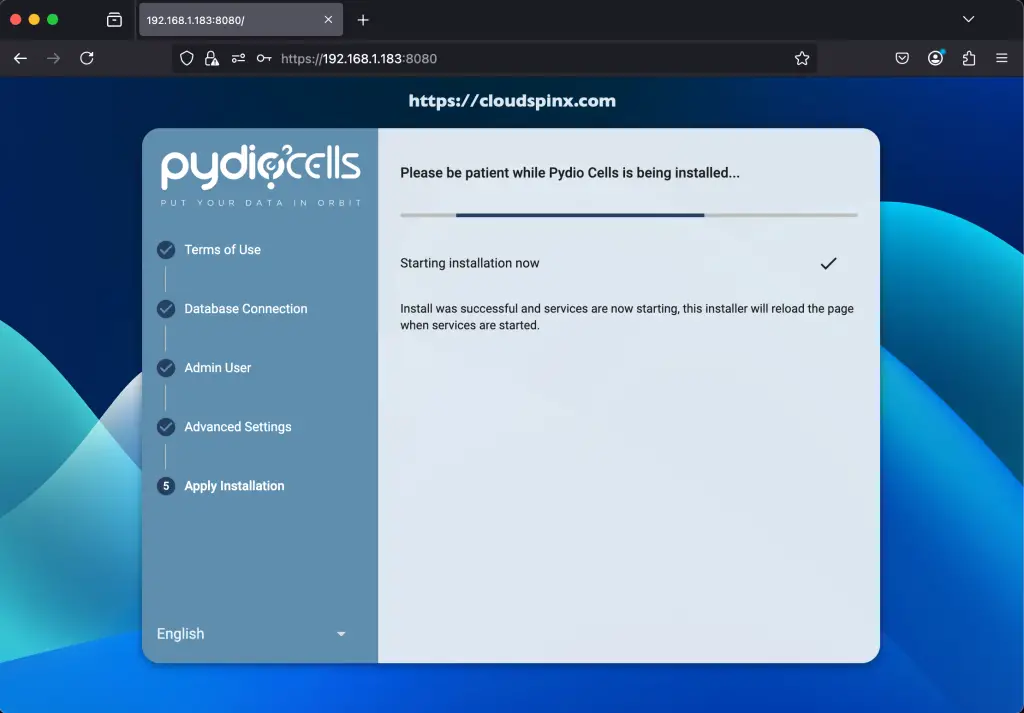The image size is (1024, 713).
Task: Click the Advanced Settings step checkmark
Action: (x=166, y=427)
